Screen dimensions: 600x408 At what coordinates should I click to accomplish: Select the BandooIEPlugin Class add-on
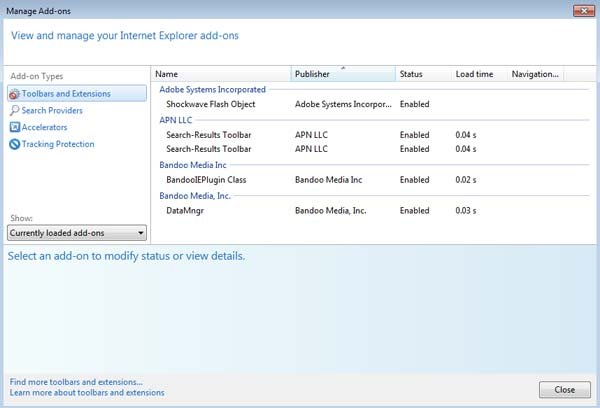coord(206,180)
